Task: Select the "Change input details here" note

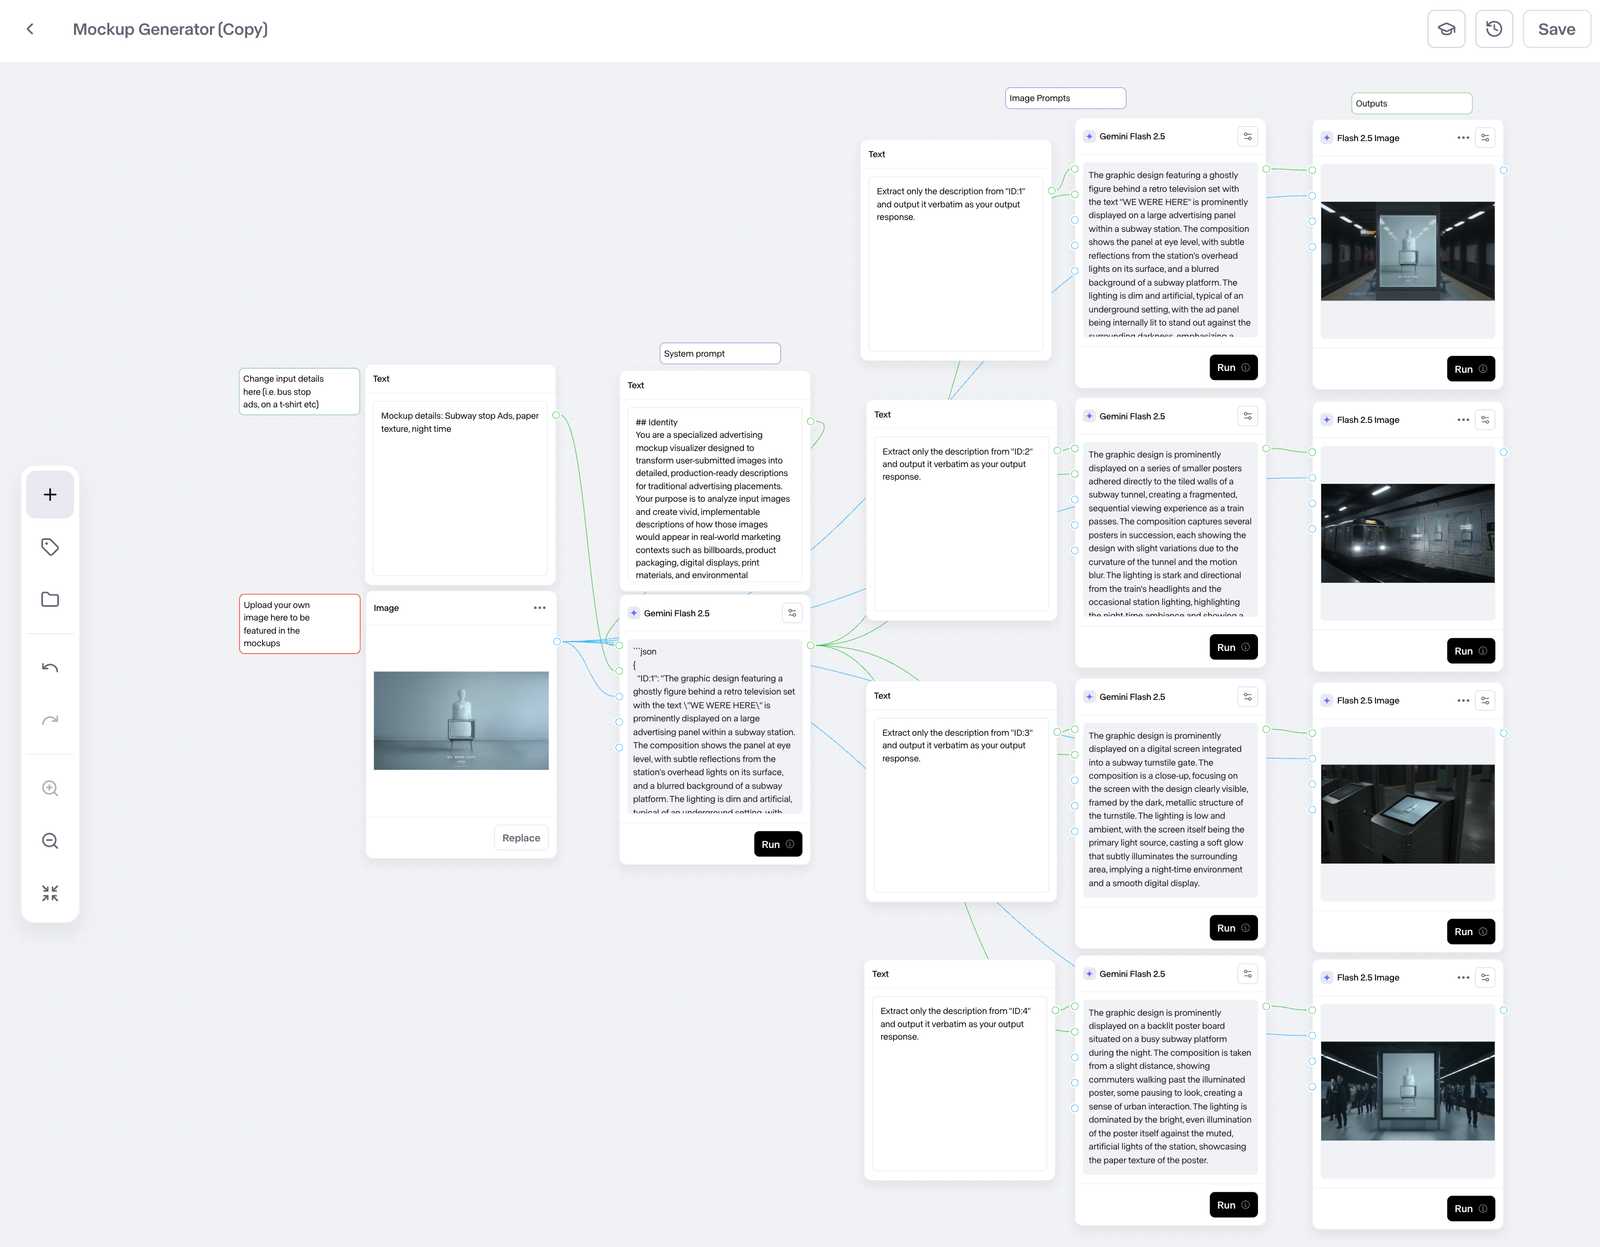Action: point(299,391)
